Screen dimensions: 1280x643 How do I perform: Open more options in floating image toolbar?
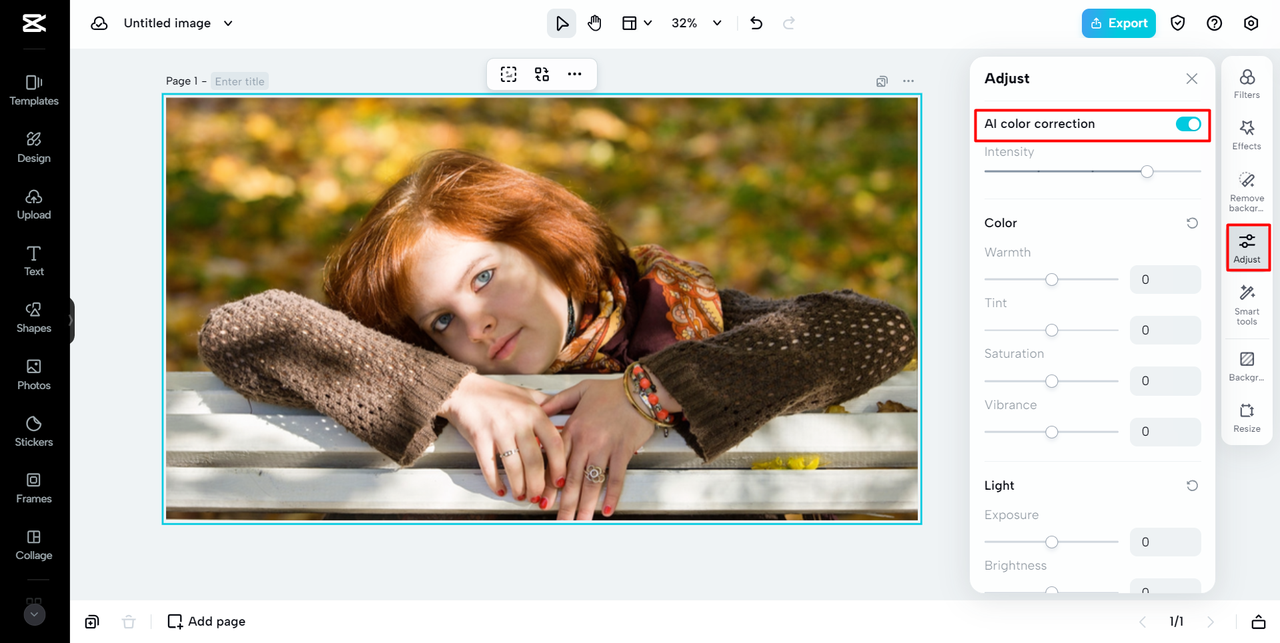pyautogui.click(x=574, y=74)
